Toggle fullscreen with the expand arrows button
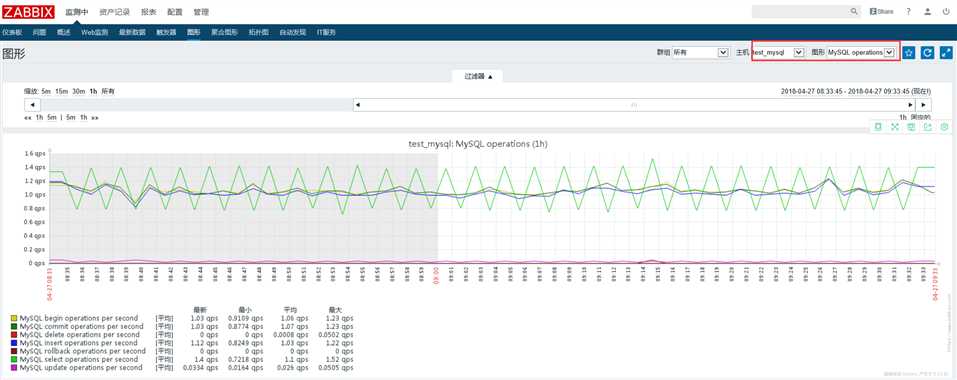 [x=946, y=53]
